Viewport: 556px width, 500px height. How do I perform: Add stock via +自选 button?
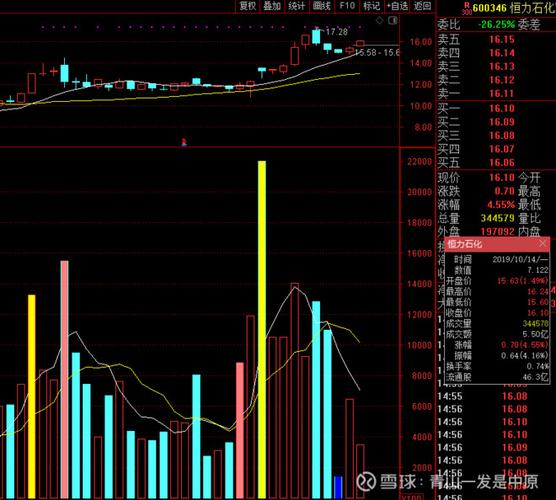(397, 6)
